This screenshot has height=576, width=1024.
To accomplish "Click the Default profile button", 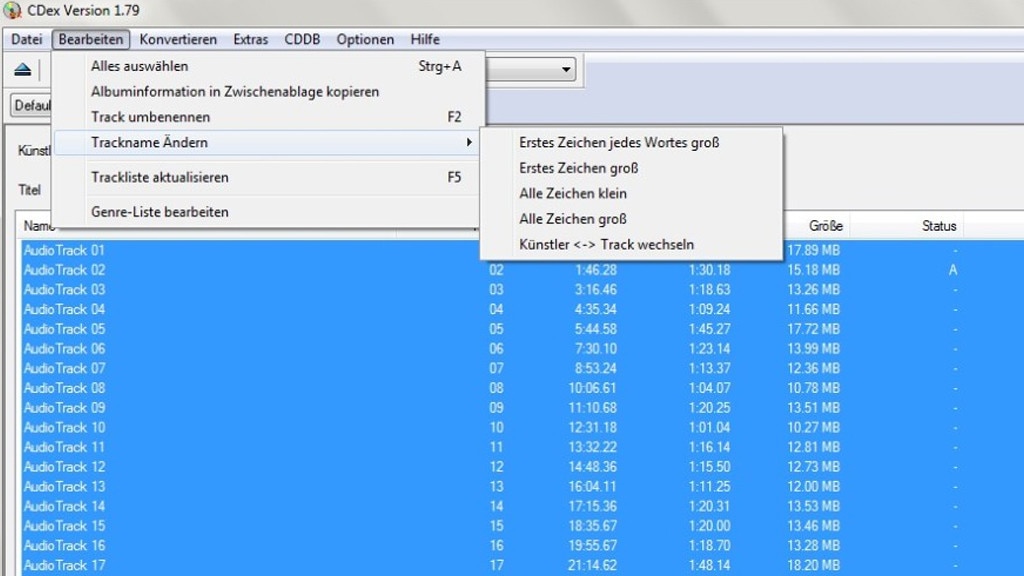I will click(x=33, y=105).
